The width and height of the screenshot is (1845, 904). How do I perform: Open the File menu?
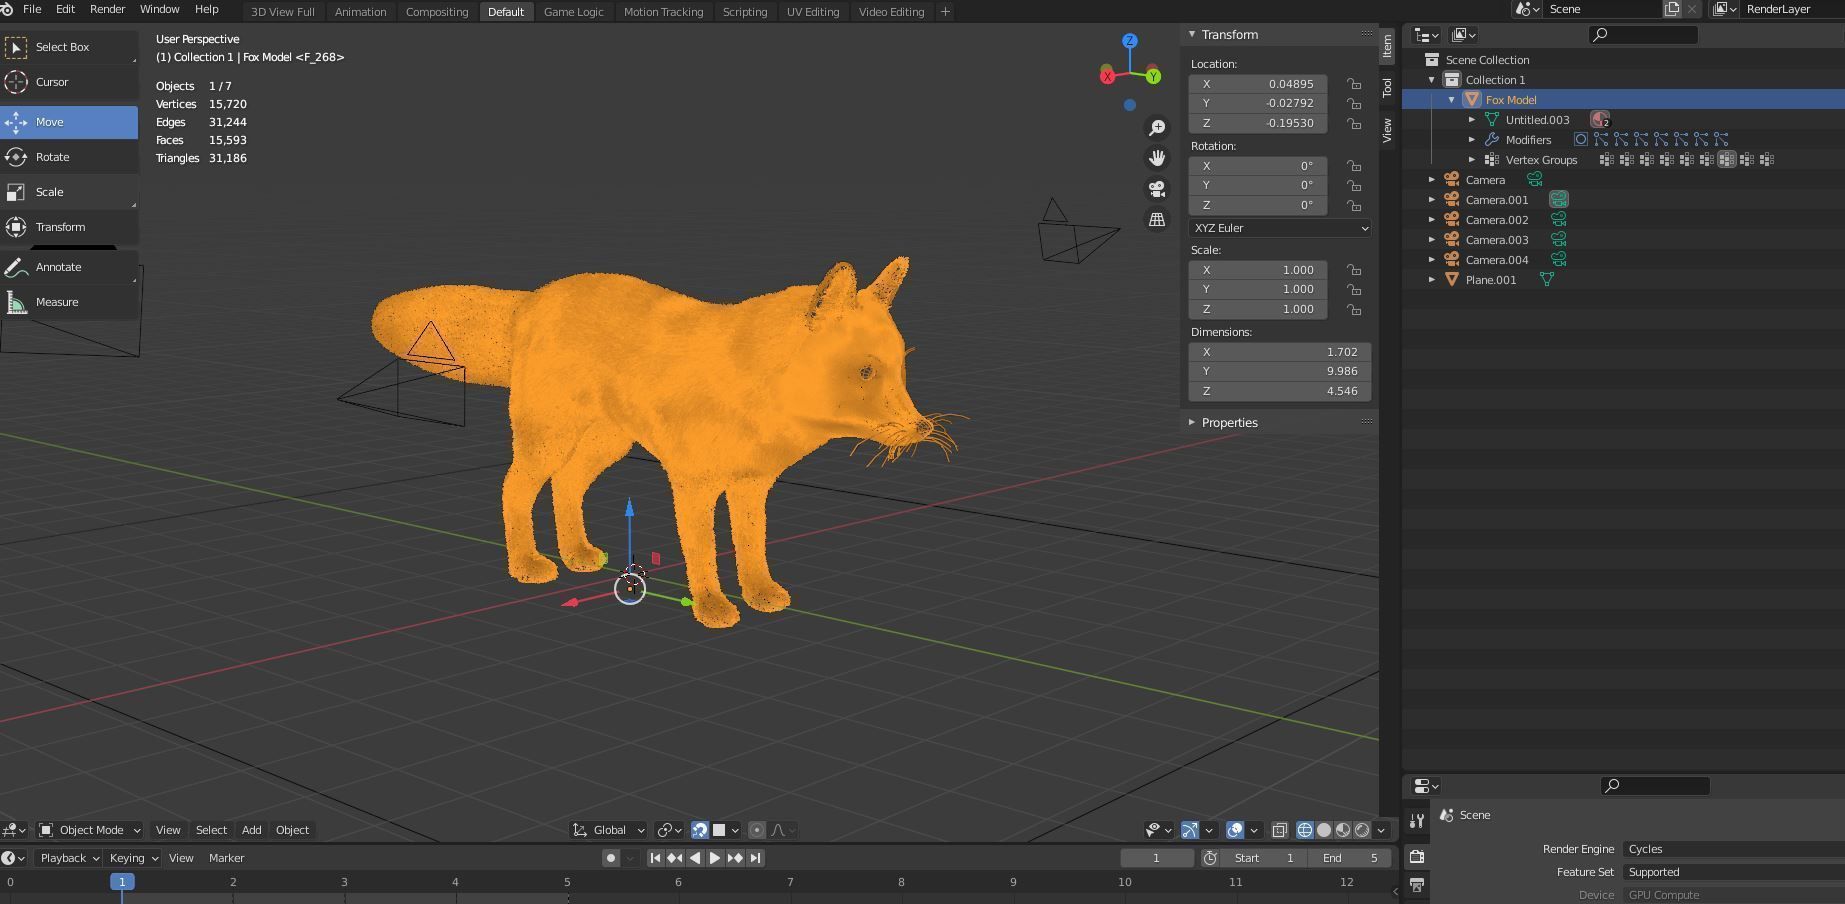(x=32, y=9)
